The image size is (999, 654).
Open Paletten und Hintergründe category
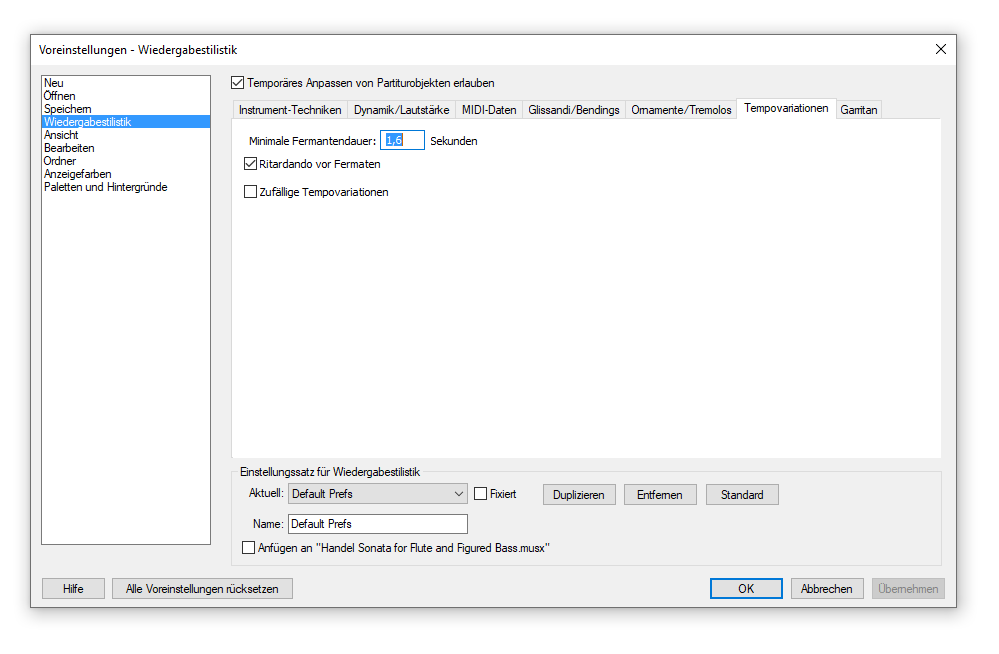click(x=126, y=187)
